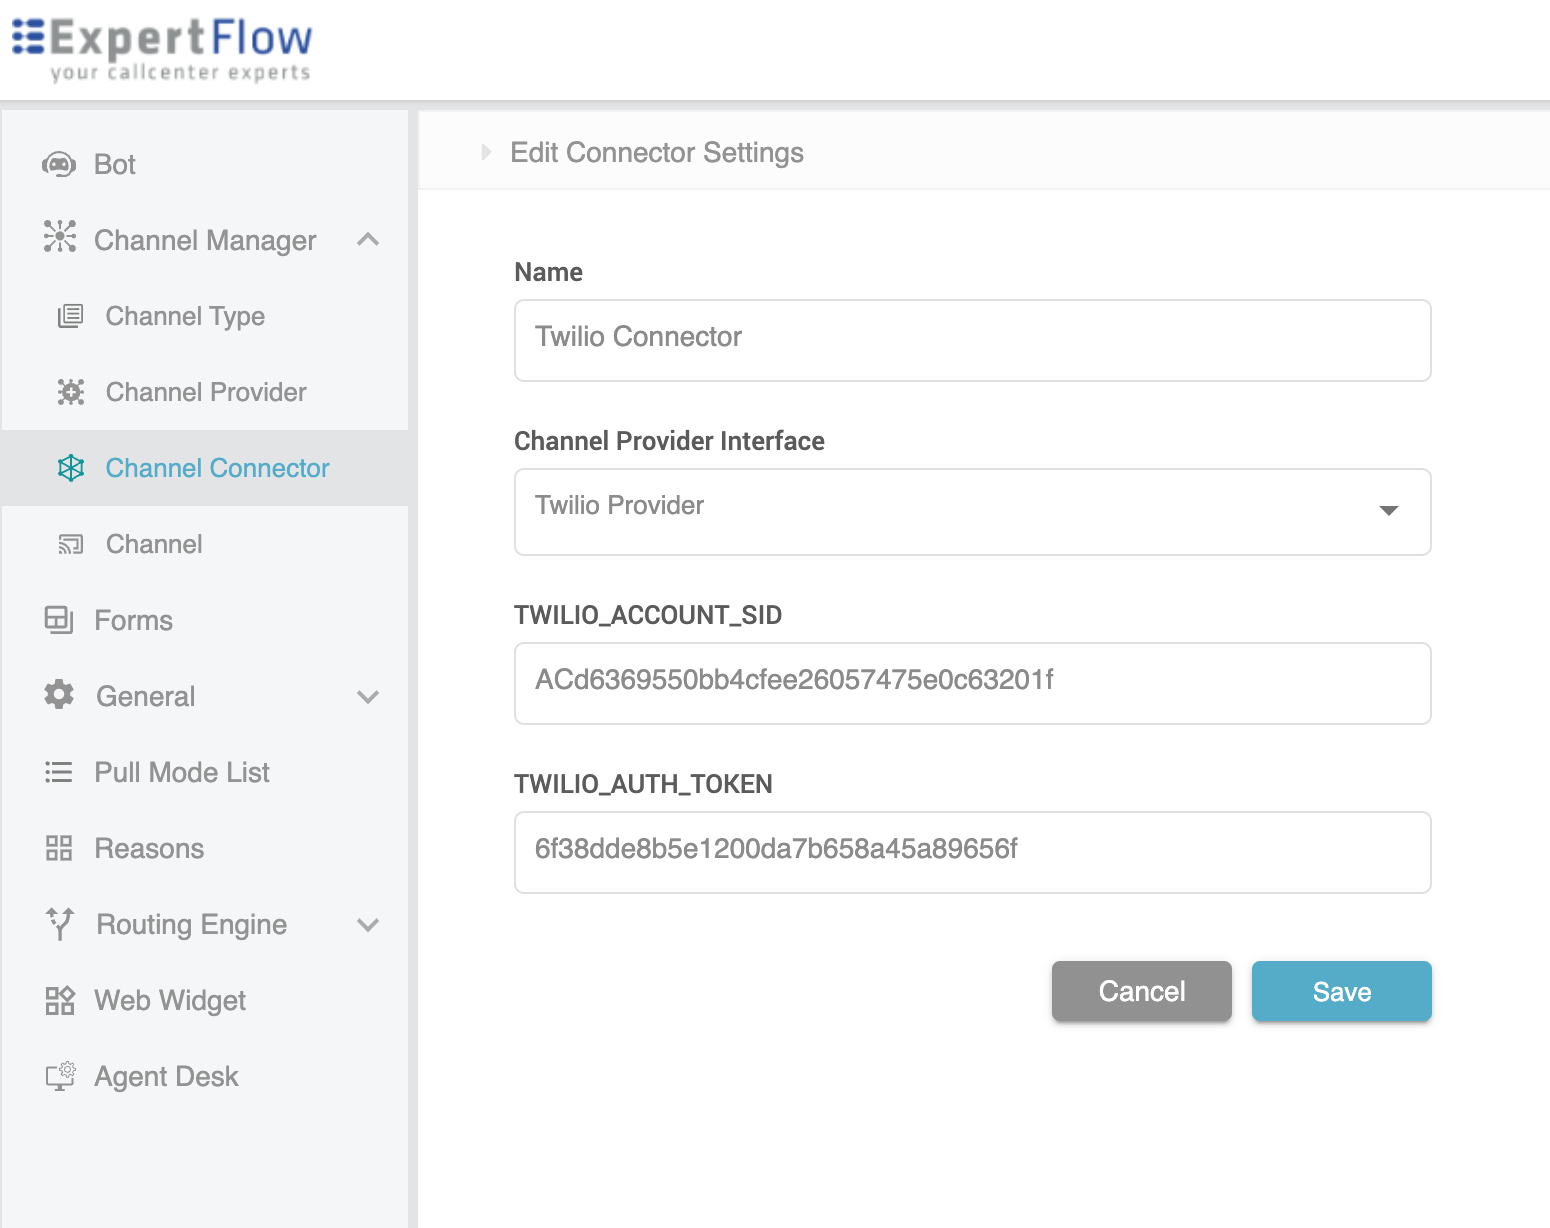Click the TWILIO_AUTH_TOKEN input field
The height and width of the screenshot is (1228, 1550).
point(972,852)
